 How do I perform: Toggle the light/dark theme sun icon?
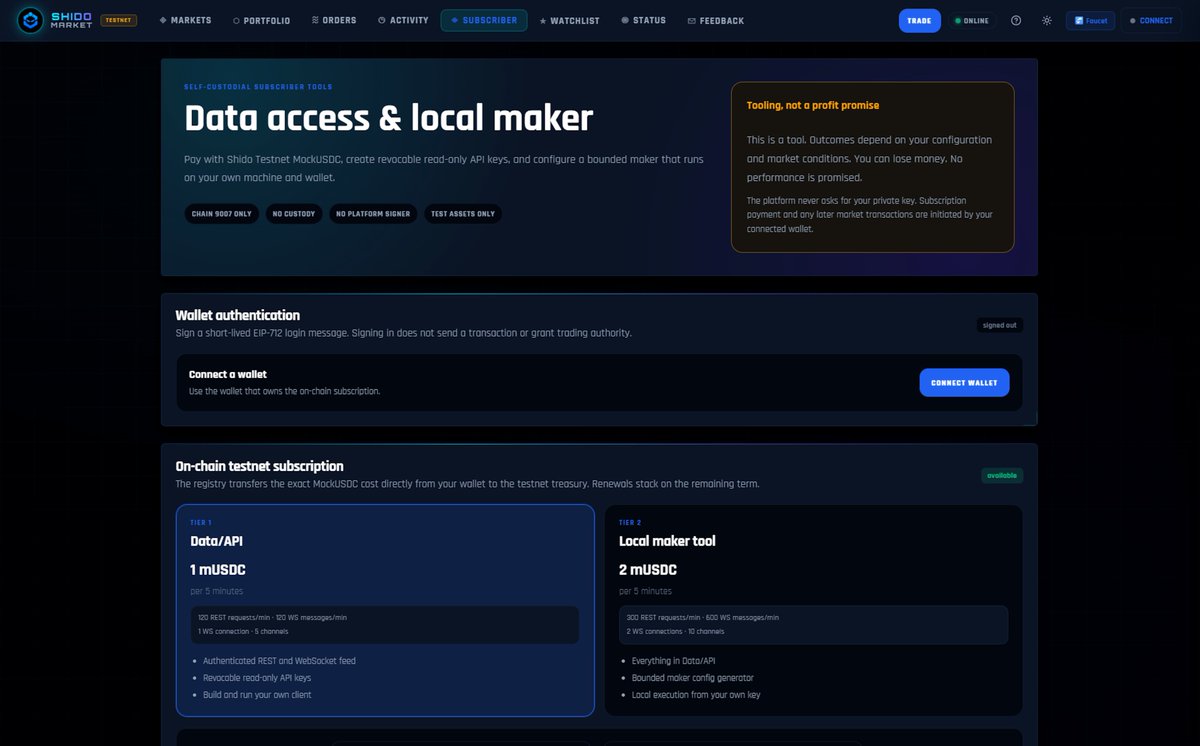1046,20
